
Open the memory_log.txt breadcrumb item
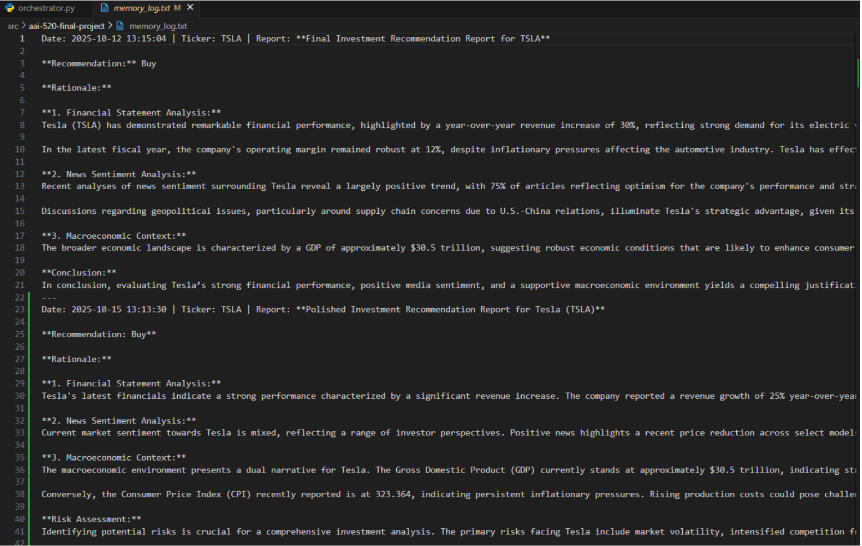click(x=158, y=26)
